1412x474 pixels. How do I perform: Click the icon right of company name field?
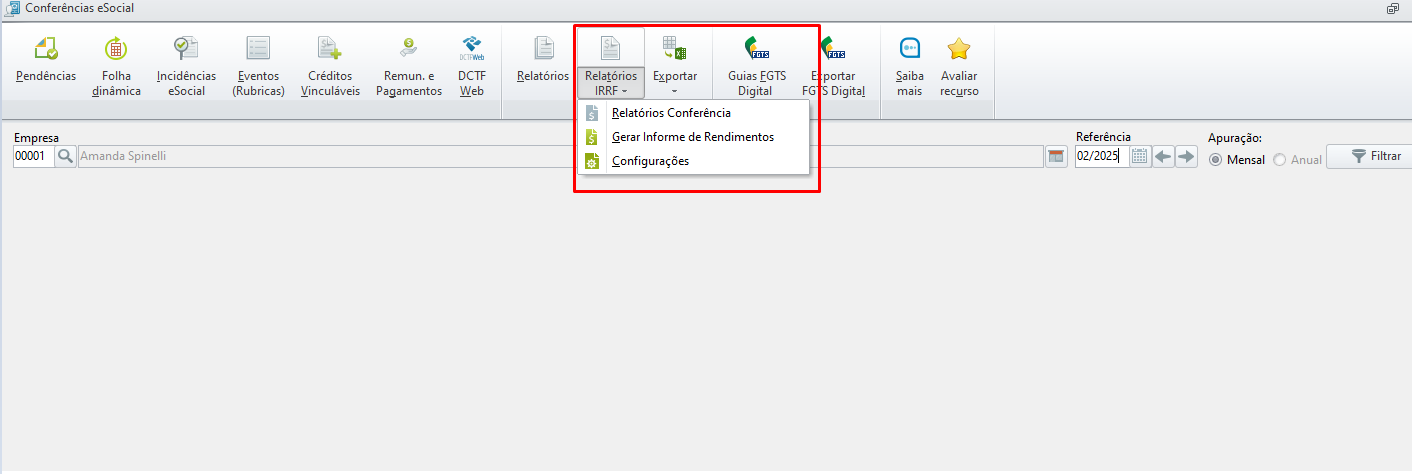click(x=1056, y=156)
